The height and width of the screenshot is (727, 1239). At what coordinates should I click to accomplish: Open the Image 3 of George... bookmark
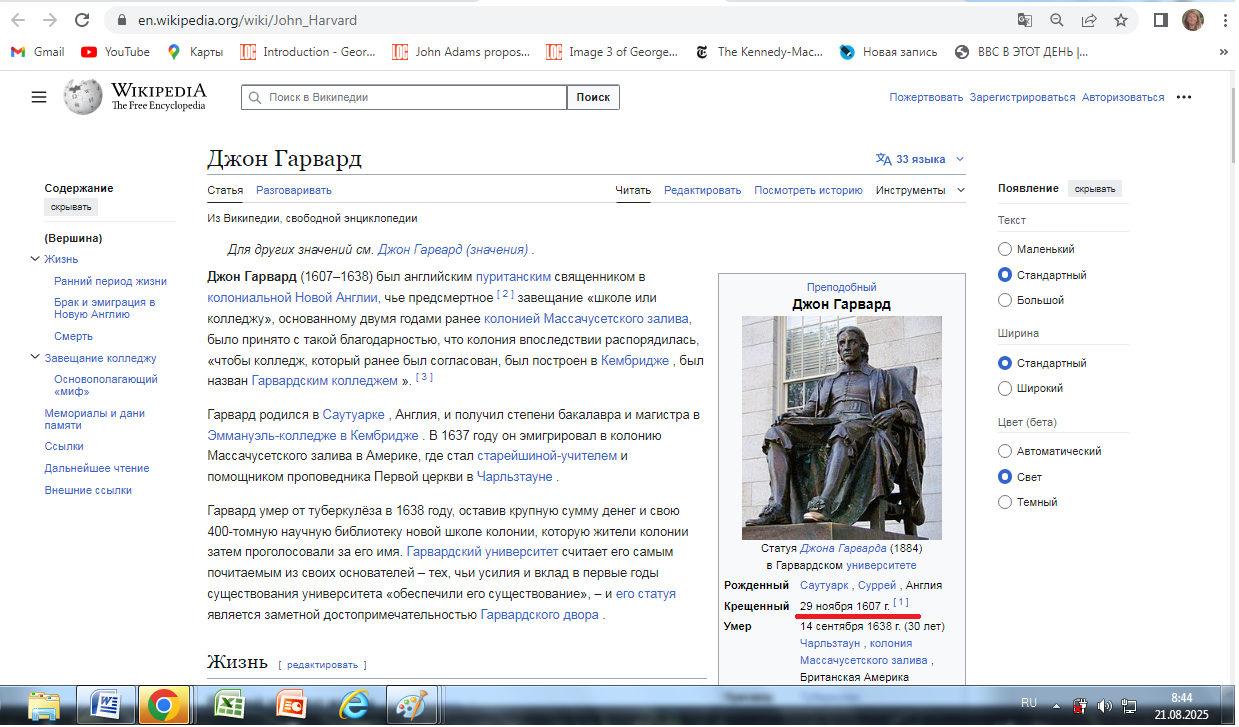[612, 52]
